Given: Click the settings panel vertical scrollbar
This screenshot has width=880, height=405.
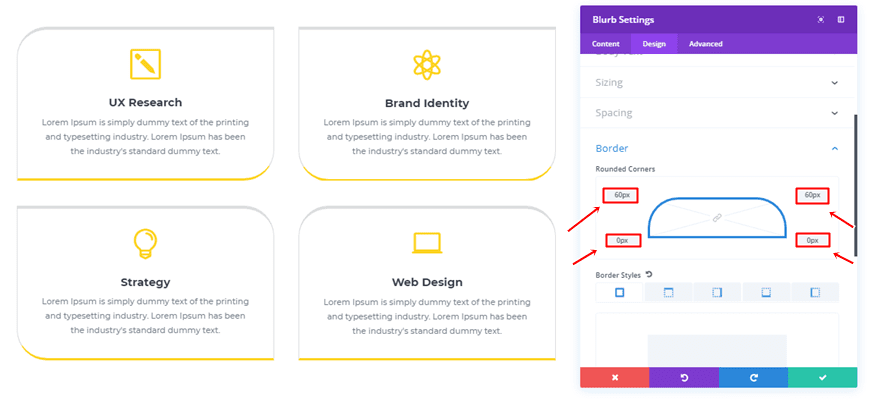Looking at the screenshot, I should (855, 186).
